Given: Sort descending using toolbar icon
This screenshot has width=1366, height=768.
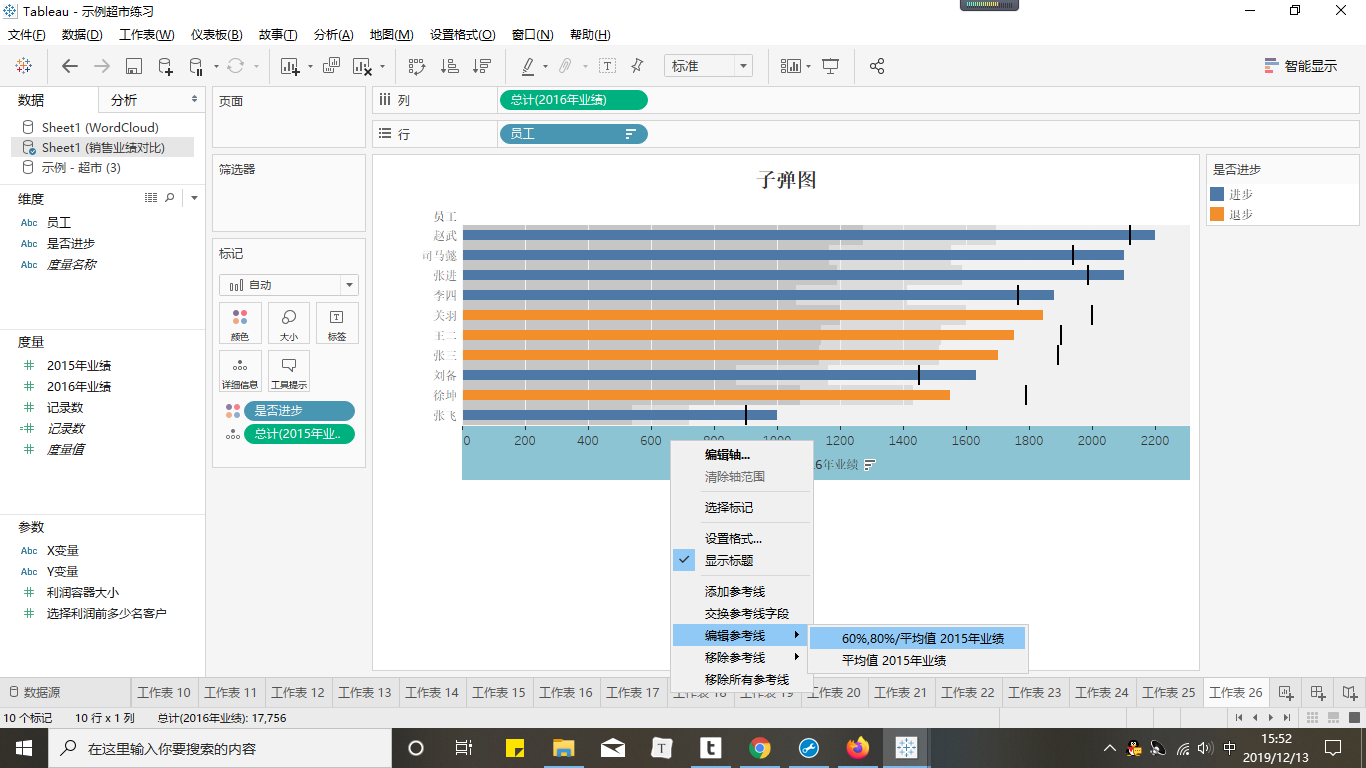Looking at the screenshot, I should [482, 66].
